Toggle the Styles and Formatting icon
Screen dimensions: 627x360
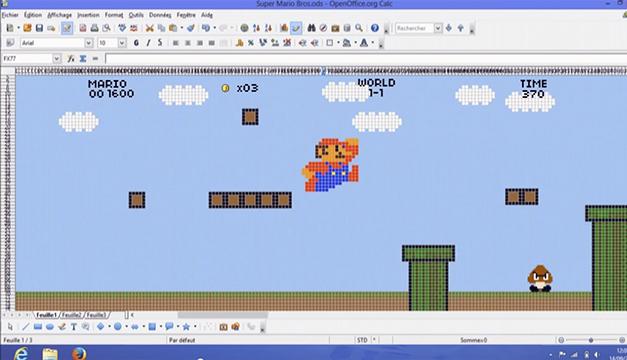pos(10,43)
